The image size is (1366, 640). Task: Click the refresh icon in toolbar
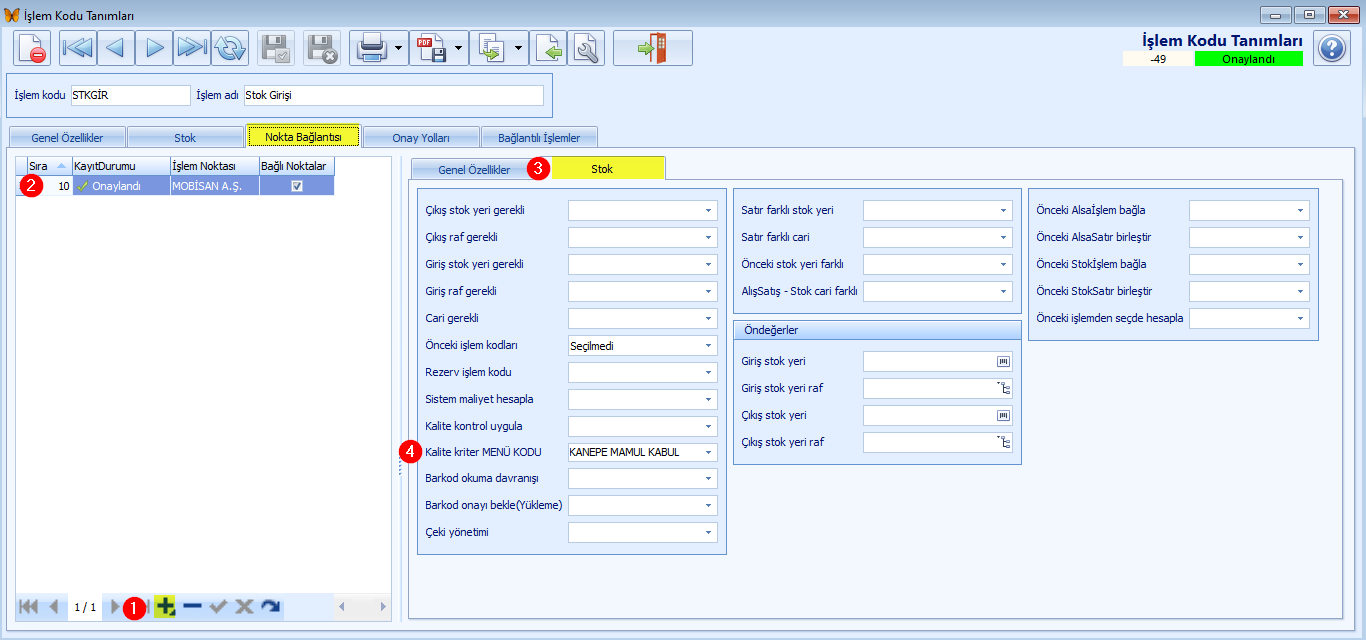coord(229,48)
